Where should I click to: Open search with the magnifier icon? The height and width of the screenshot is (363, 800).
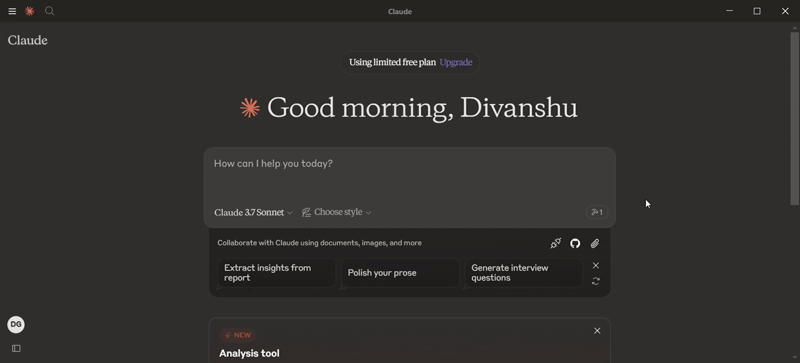click(49, 11)
